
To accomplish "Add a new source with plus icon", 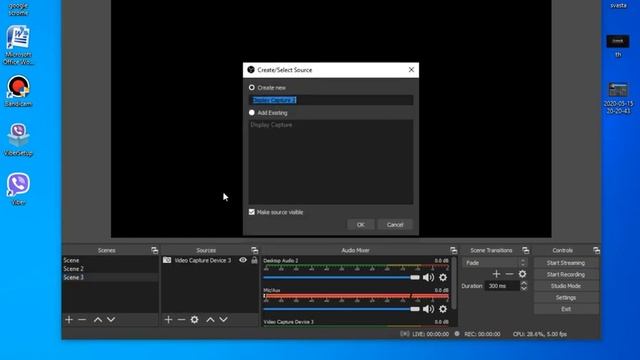I will tap(168, 320).
